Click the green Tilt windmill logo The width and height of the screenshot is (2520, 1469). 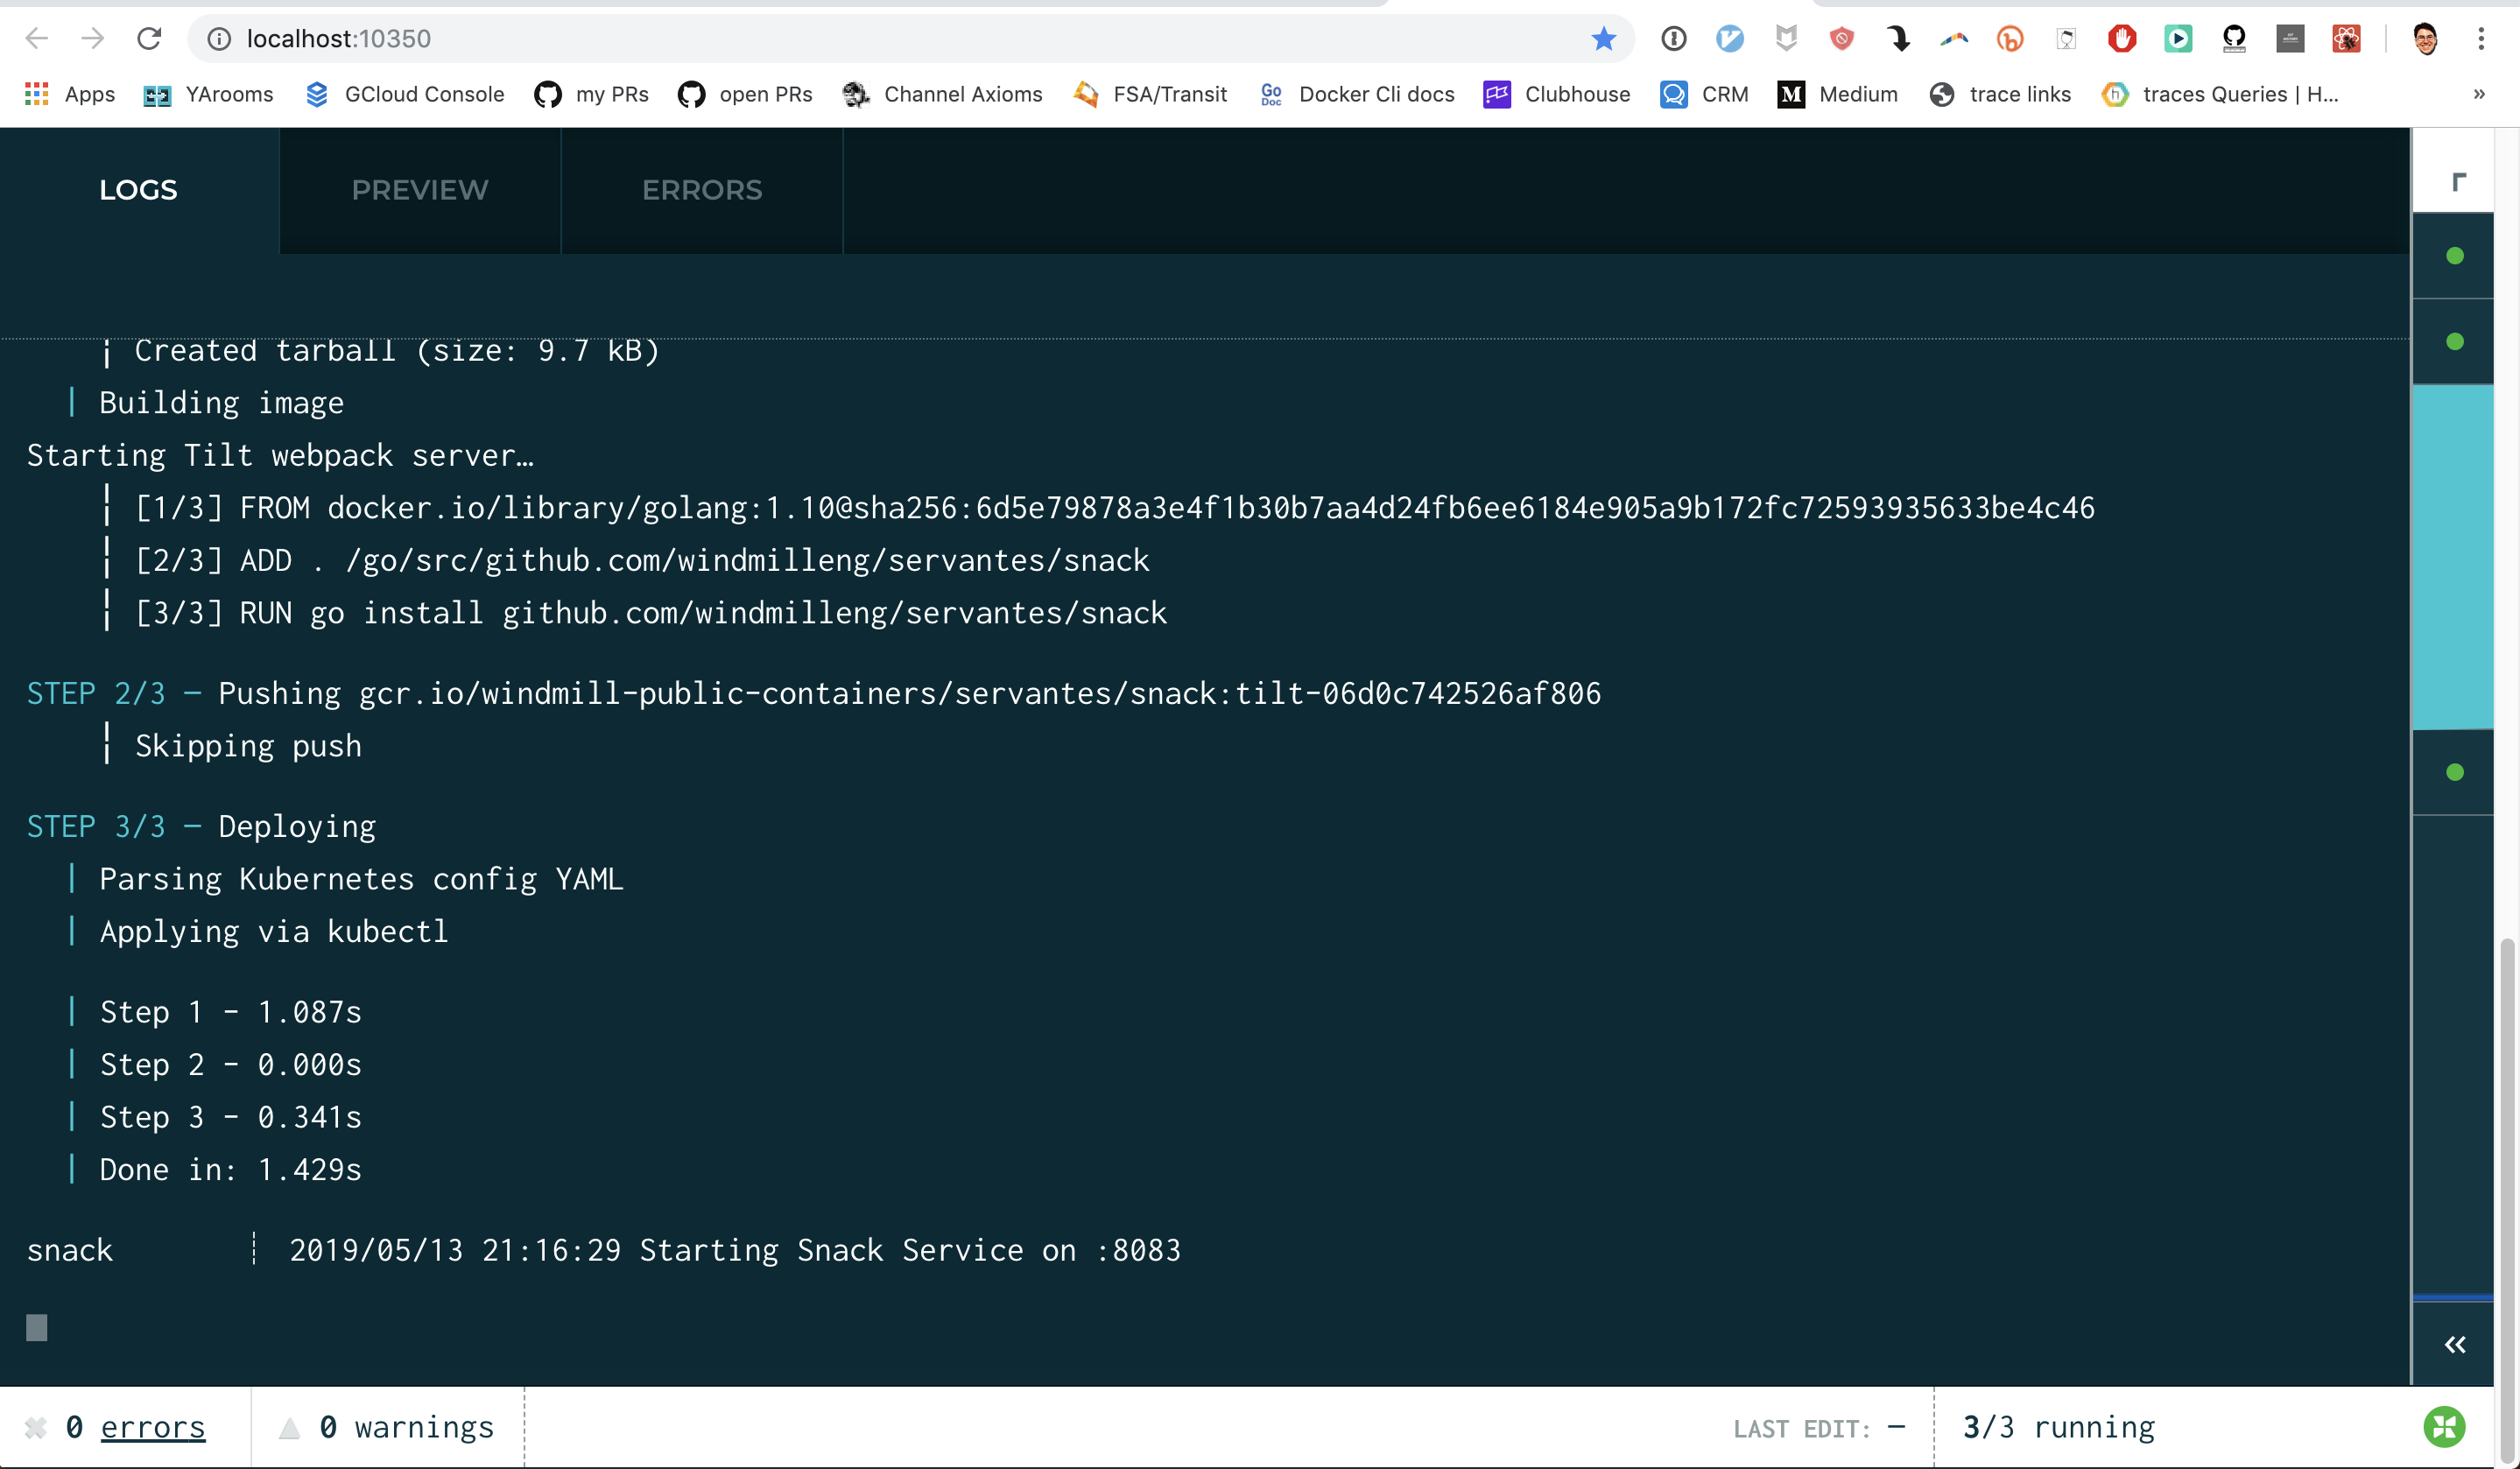coord(2444,1427)
